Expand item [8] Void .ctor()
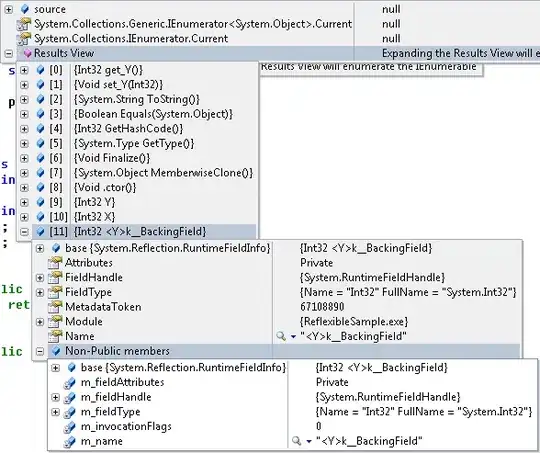The width and height of the screenshot is (540, 453). tap(24, 188)
